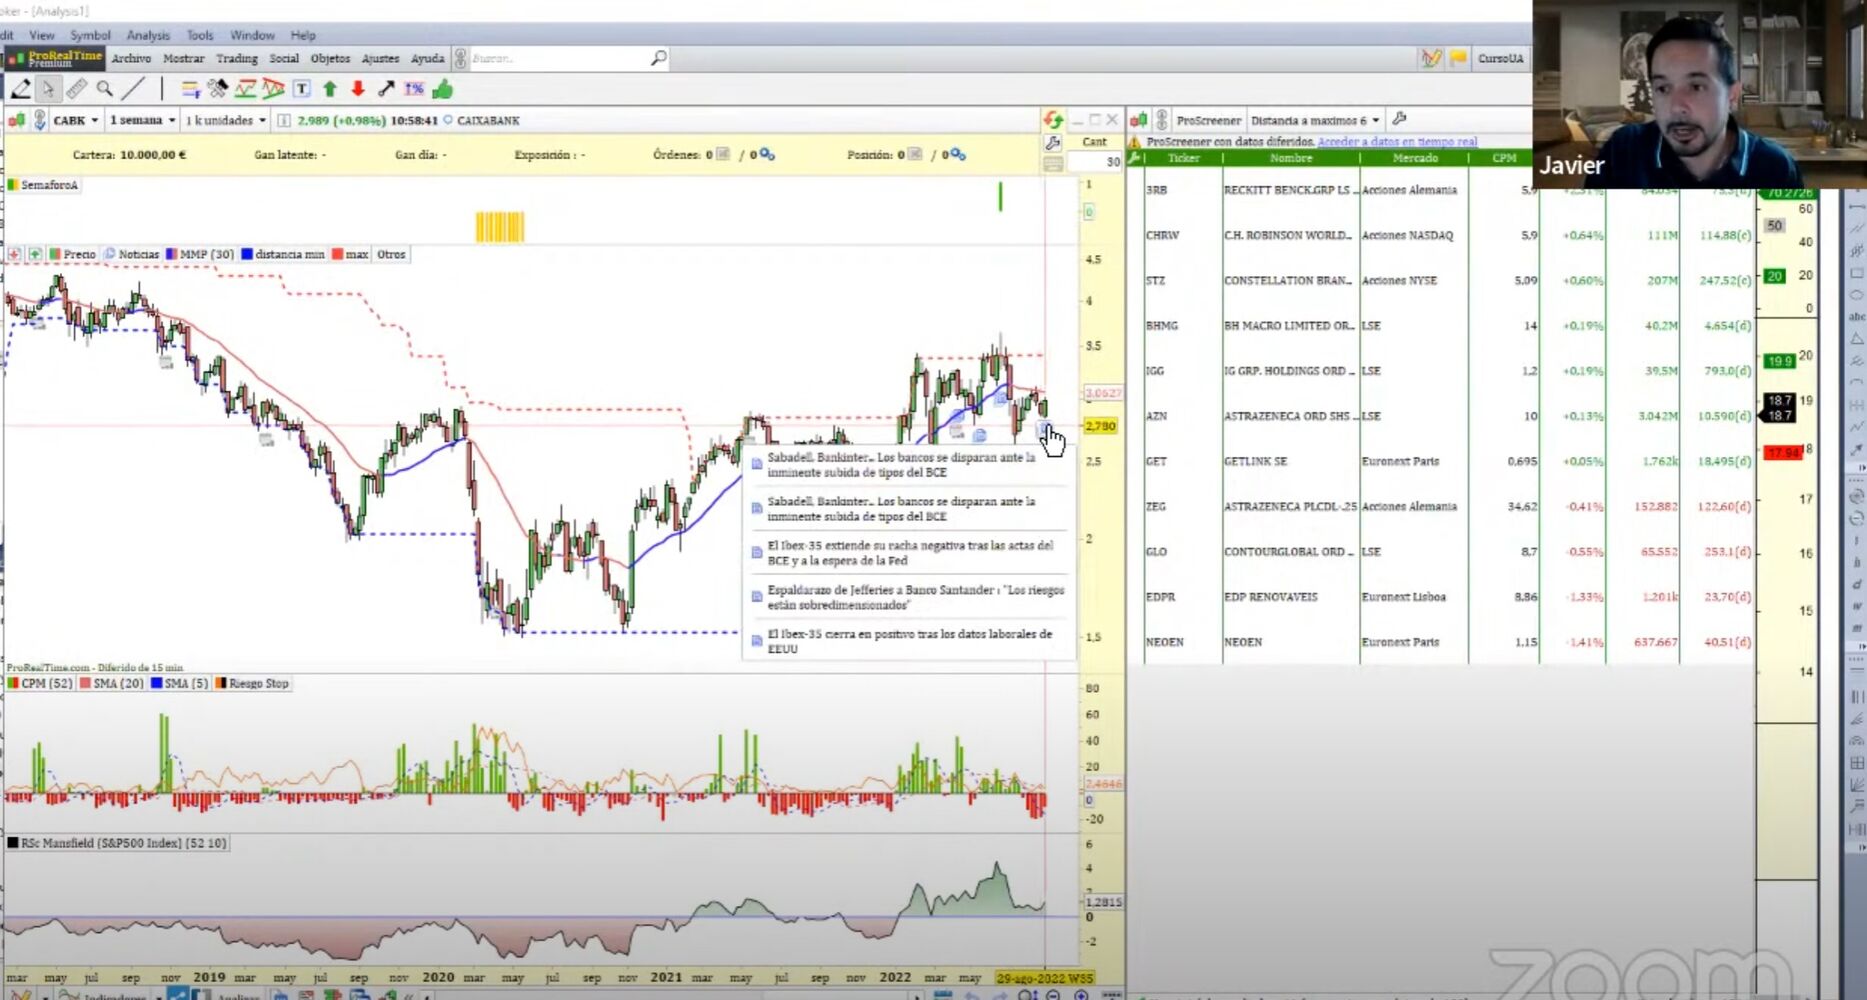Image resolution: width=1867 pixels, height=1000 pixels.
Task: Open the CABK ticker dropdown
Action: 76,120
